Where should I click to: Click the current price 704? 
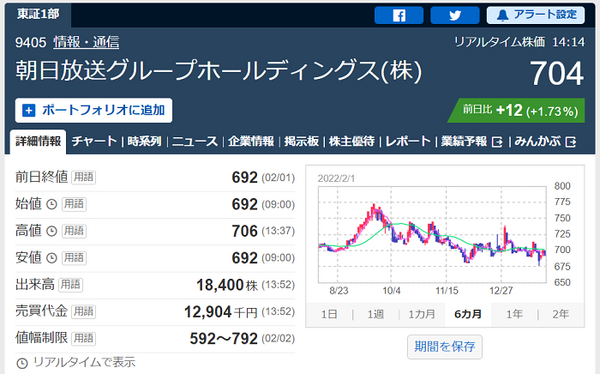click(x=557, y=73)
